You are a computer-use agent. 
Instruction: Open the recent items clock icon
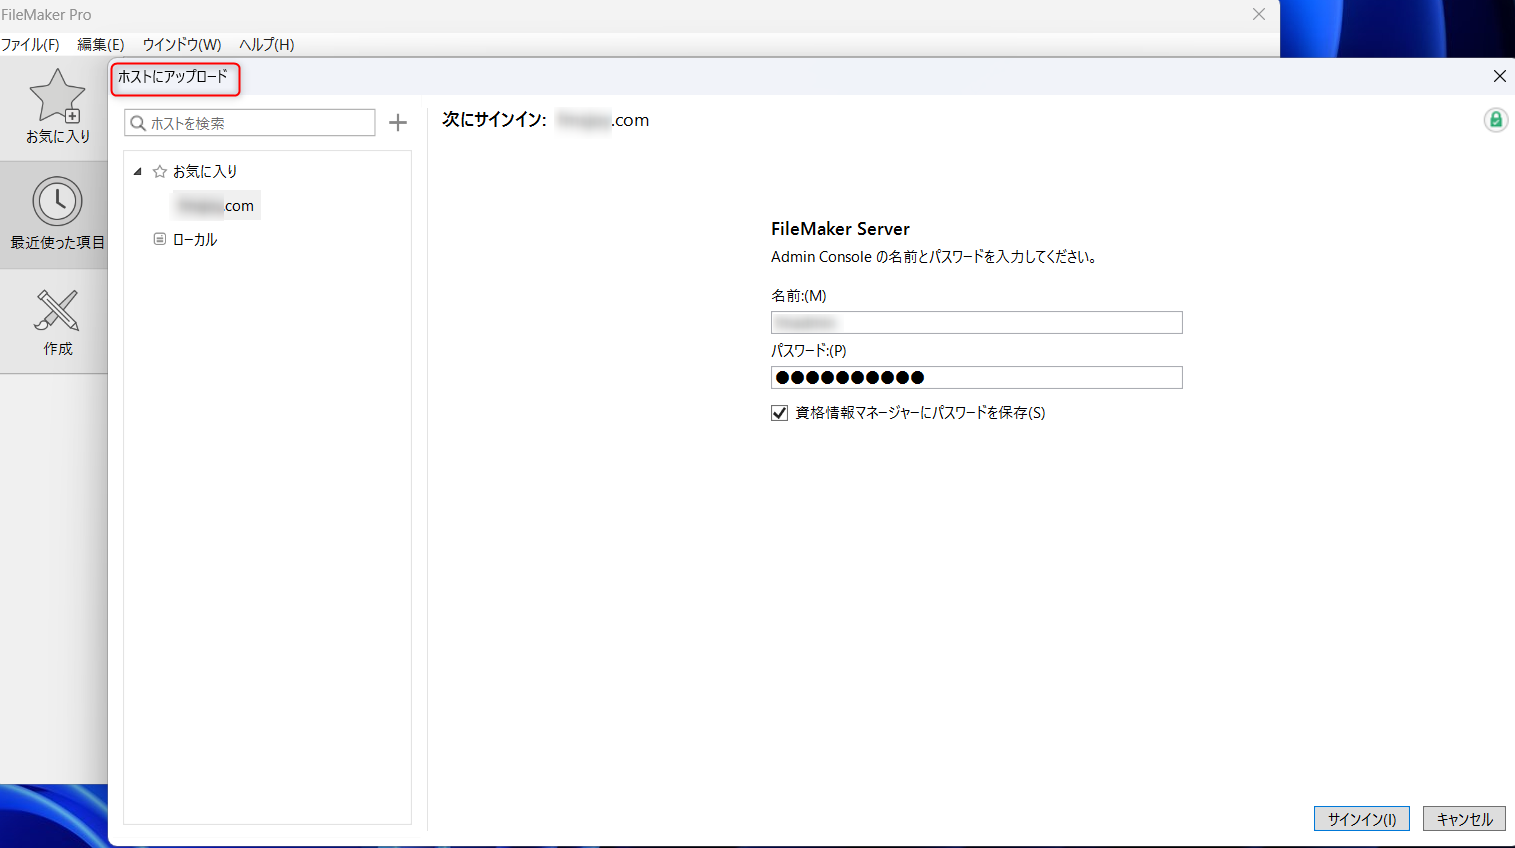point(57,201)
